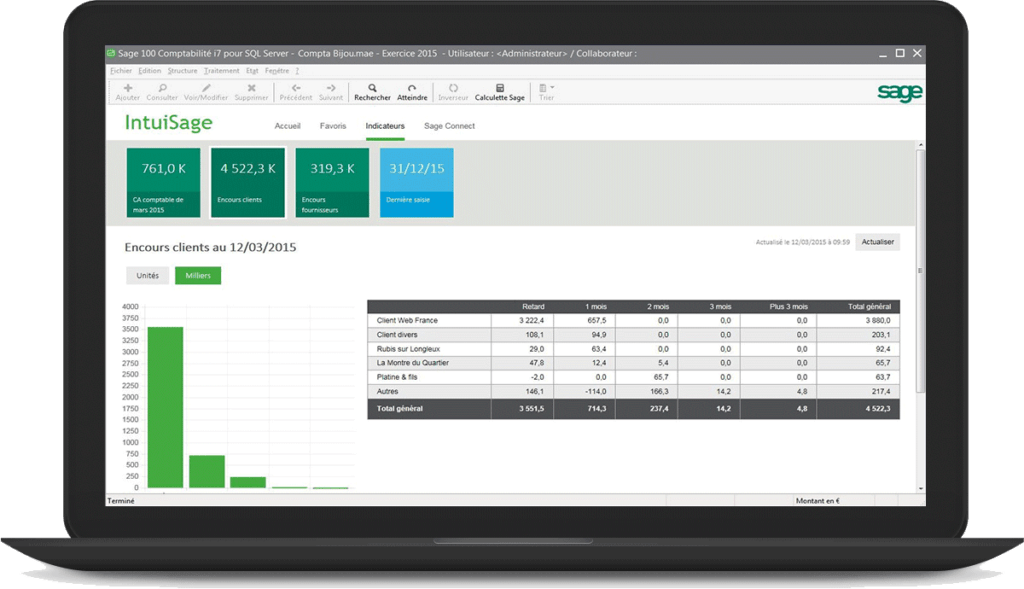Activate the Atteindre function
The width and height of the screenshot is (1024, 589).
click(x=412, y=90)
